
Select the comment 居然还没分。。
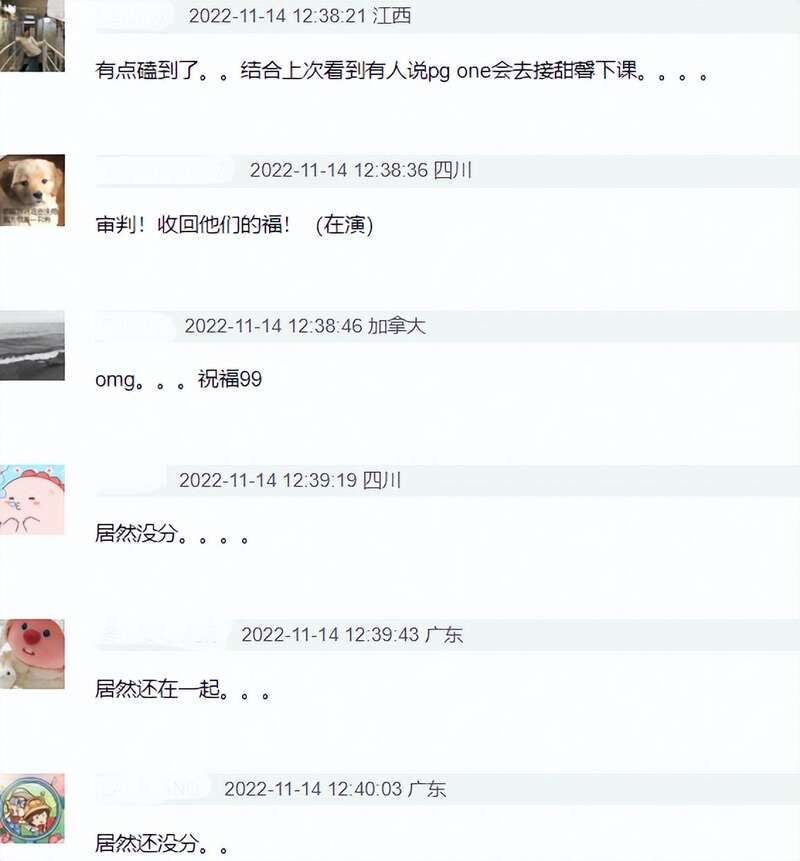[162, 843]
